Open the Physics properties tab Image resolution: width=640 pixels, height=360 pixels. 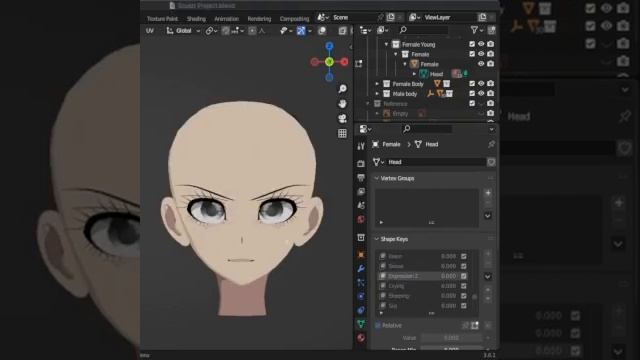pyautogui.click(x=361, y=296)
